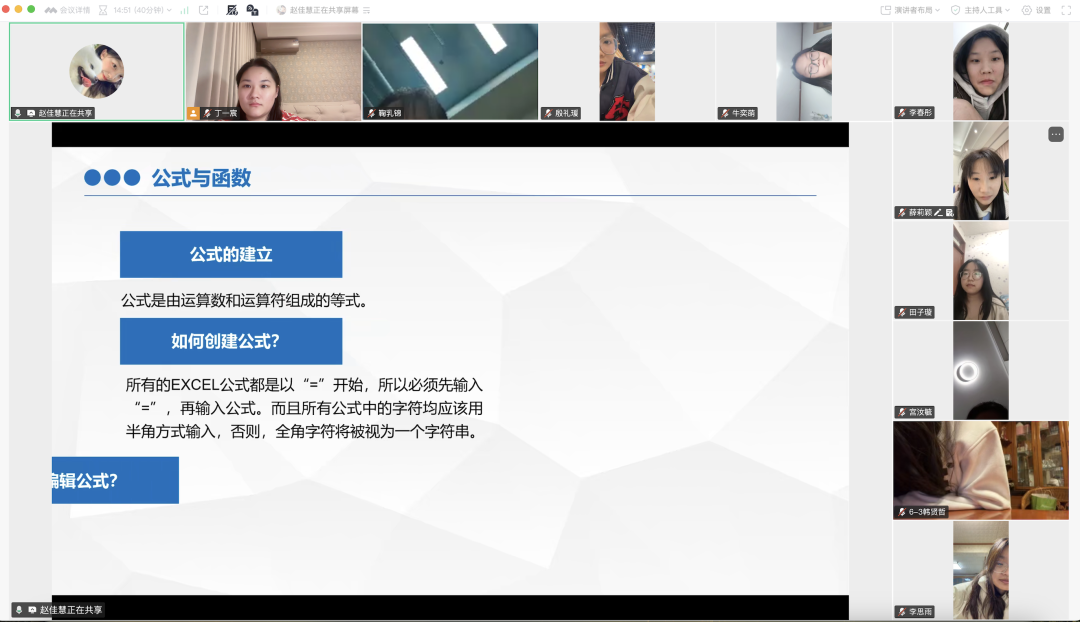Toggle full screen mode icon

click(1064, 10)
